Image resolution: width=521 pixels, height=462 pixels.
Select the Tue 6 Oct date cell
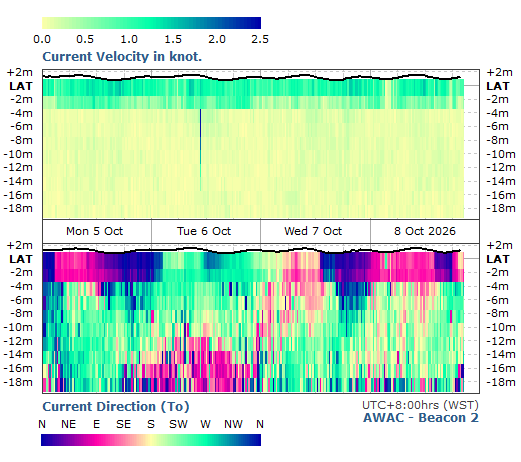(x=206, y=231)
